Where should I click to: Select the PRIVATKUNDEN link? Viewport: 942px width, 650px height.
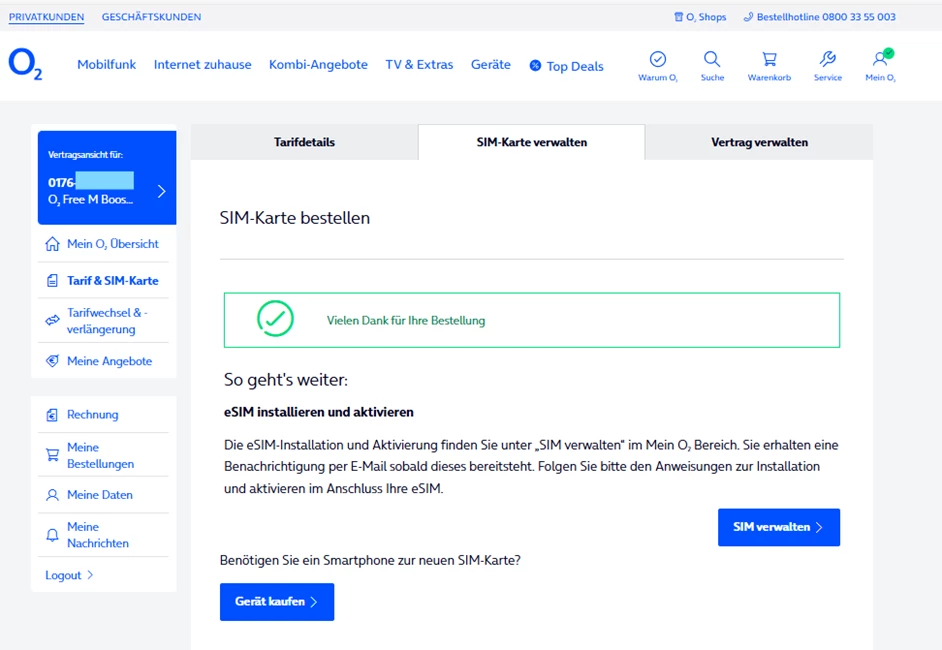point(46,17)
